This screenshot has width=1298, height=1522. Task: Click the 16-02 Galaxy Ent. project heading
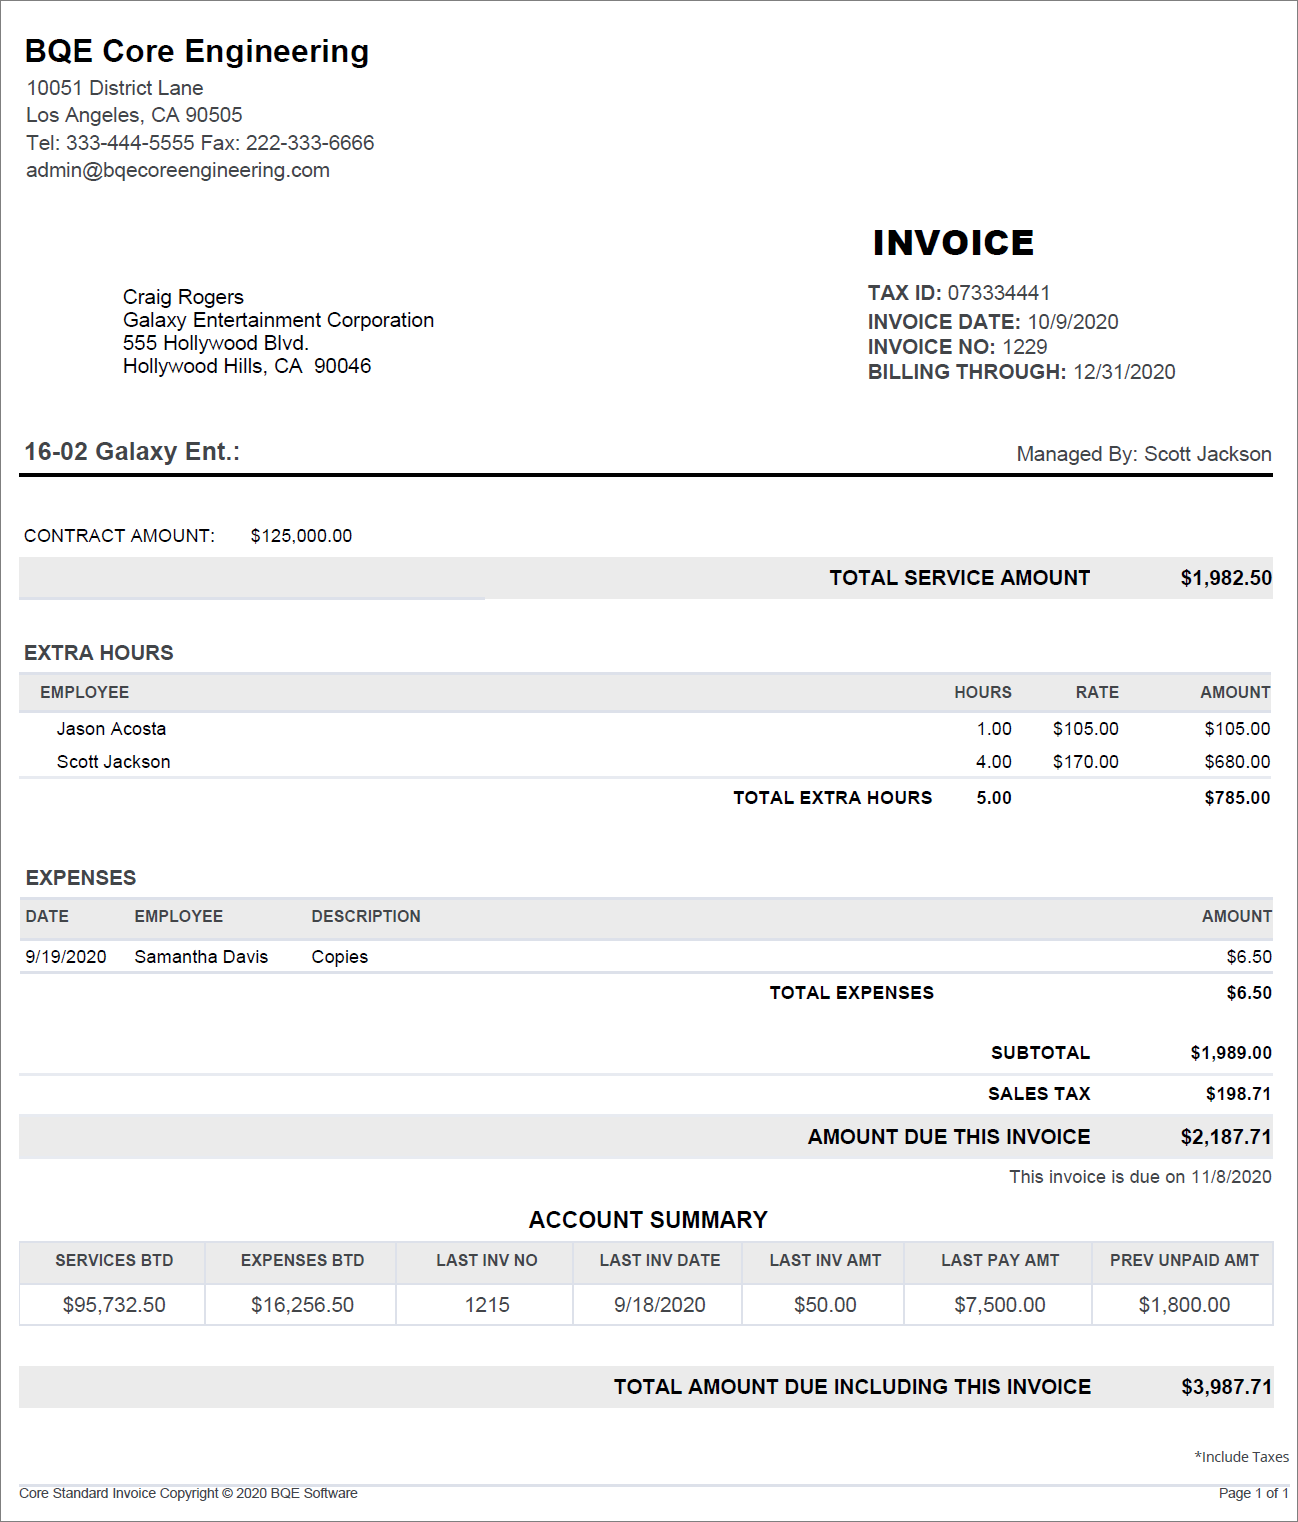pyautogui.click(x=132, y=452)
